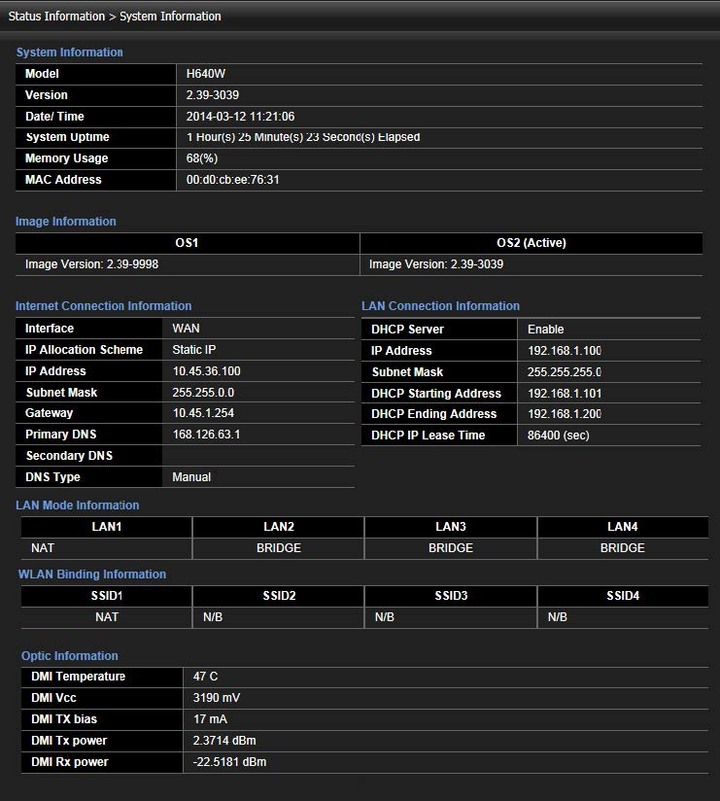
Task: Select DHCP ending address 192.168.1.200
Action: pos(565,414)
